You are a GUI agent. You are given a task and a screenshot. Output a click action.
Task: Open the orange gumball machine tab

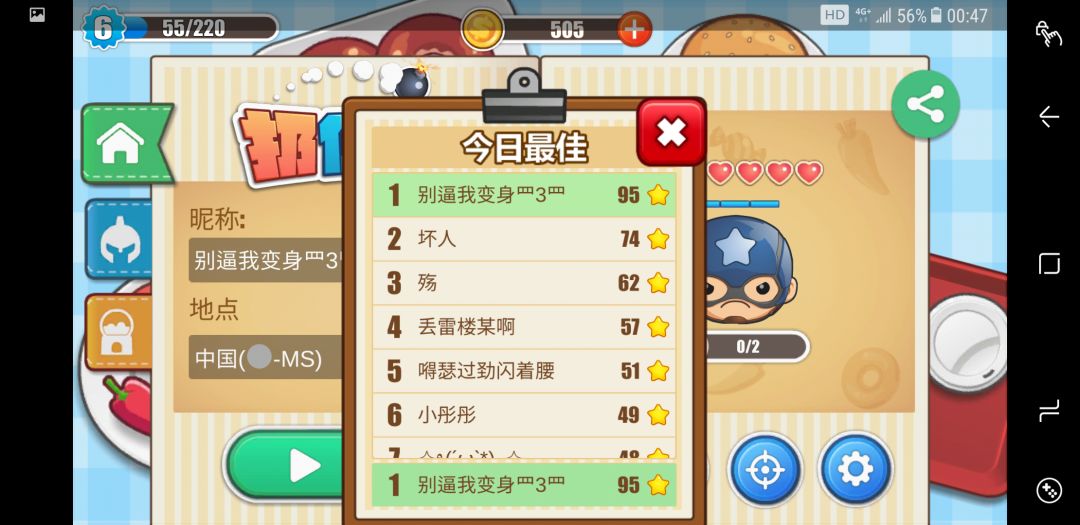[118, 332]
